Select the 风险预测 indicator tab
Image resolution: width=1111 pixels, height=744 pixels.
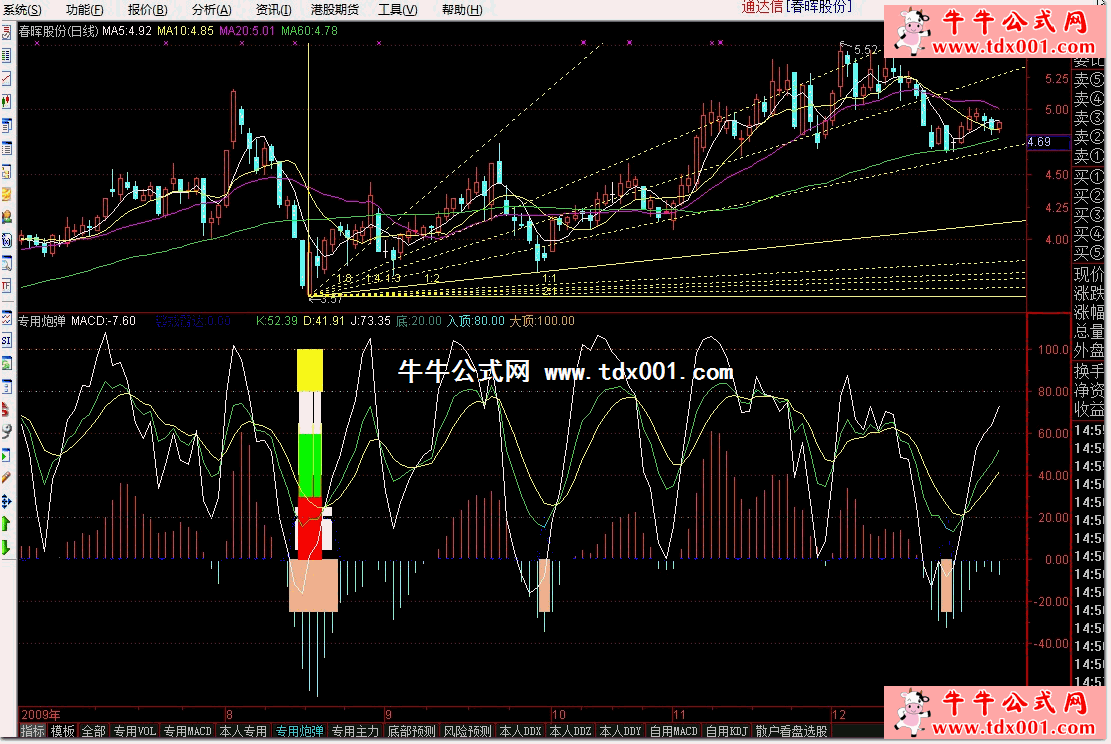[x=468, y=731]
